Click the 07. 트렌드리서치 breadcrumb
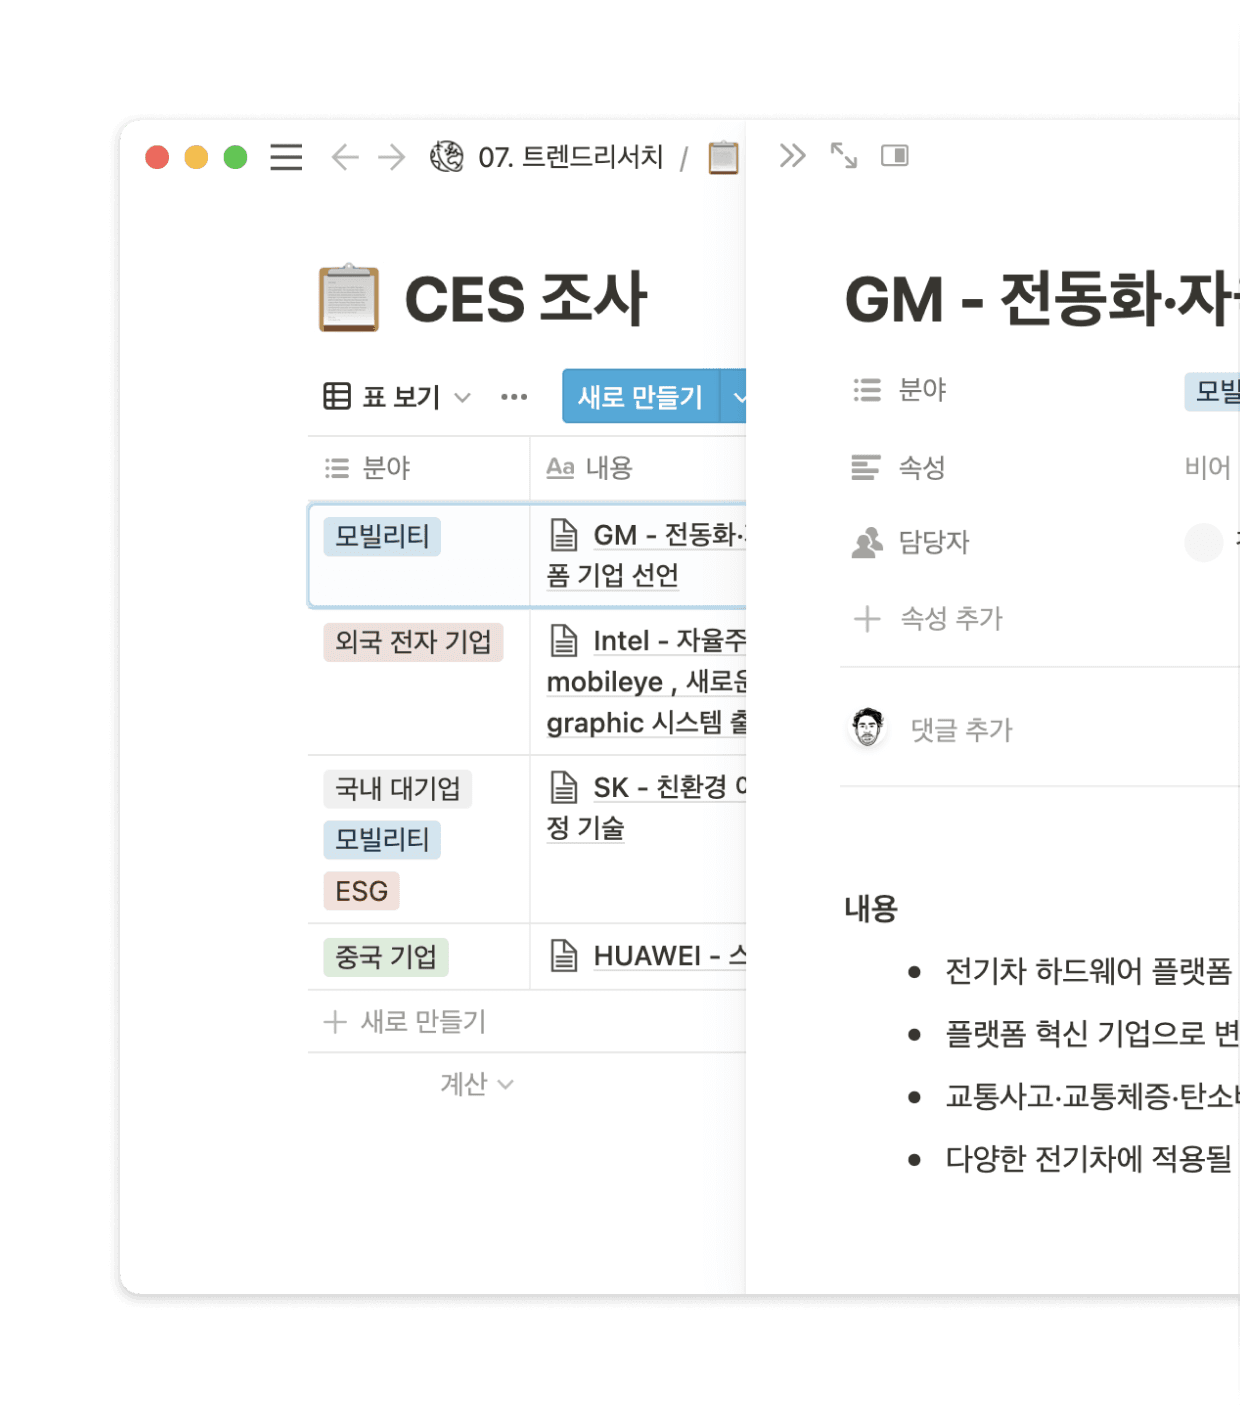This screenshot has height=1414, width=1240. (x=570, y=156)
